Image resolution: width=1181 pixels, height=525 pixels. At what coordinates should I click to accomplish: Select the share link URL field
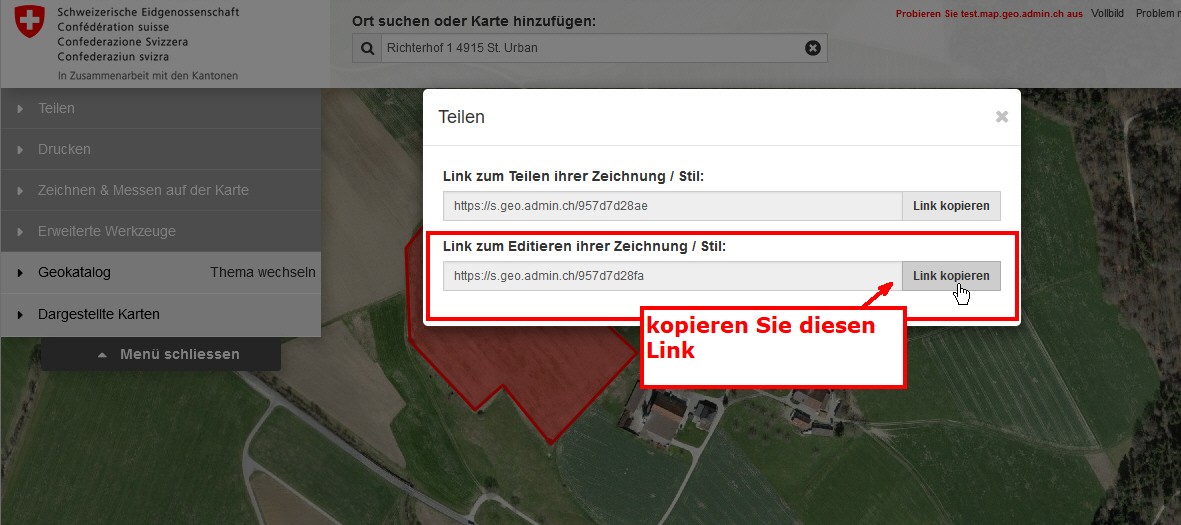coord(673,206)
